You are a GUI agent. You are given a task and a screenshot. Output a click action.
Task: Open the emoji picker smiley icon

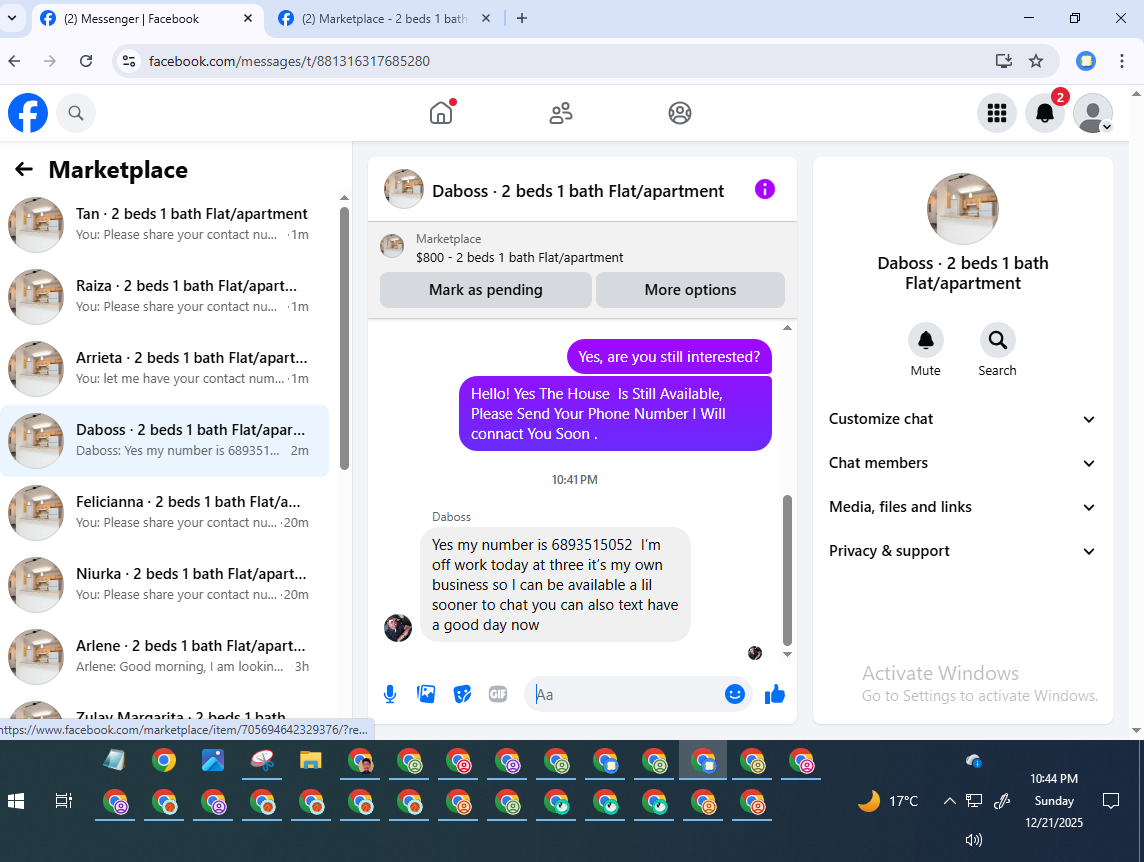(735, 694)
